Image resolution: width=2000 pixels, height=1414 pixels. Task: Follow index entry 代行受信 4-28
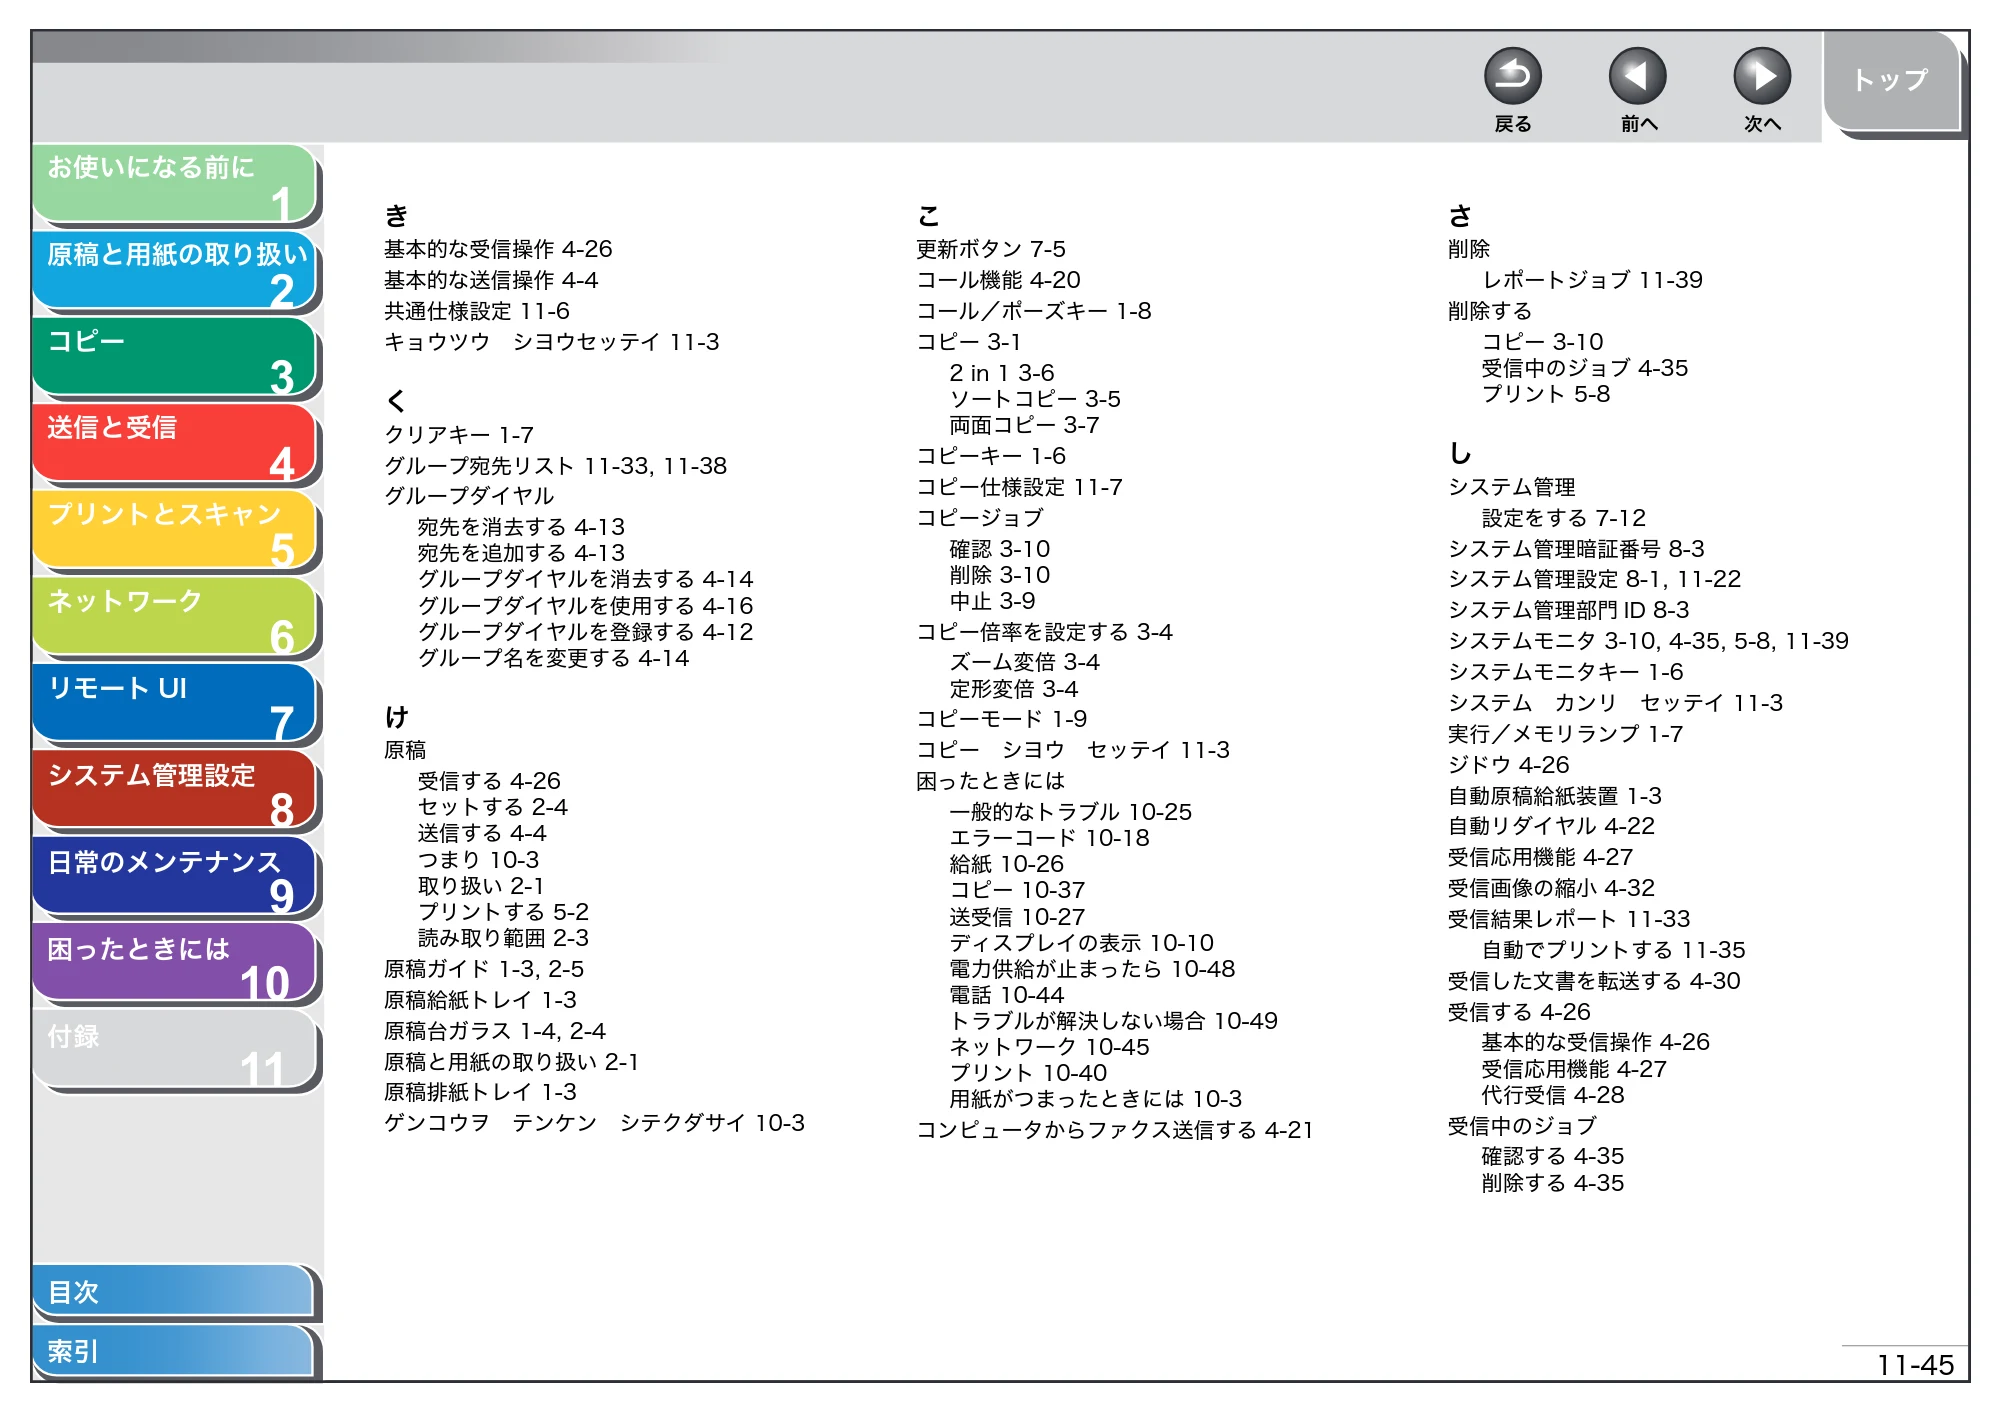coord(1552,1095)
